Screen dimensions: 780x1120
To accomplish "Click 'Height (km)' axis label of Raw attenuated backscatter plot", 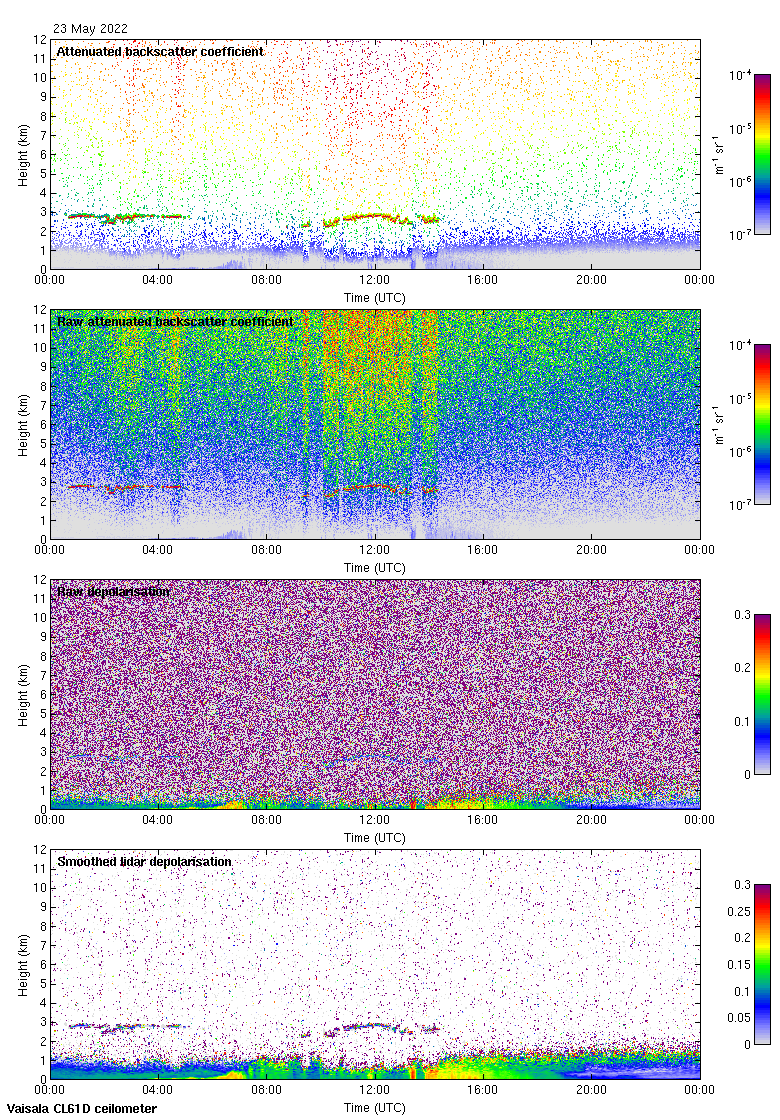I will coord(24,425).
